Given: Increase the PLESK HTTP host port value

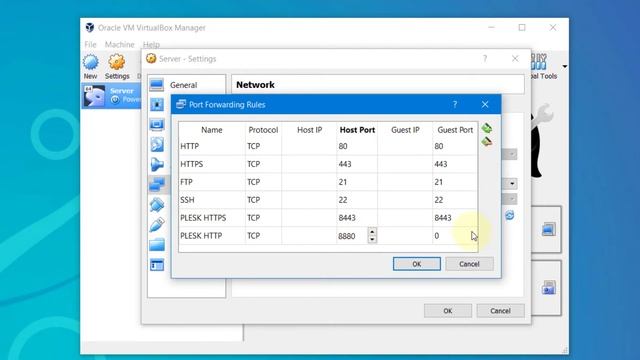Looking at the screenshot, I should tap(372, 231).
